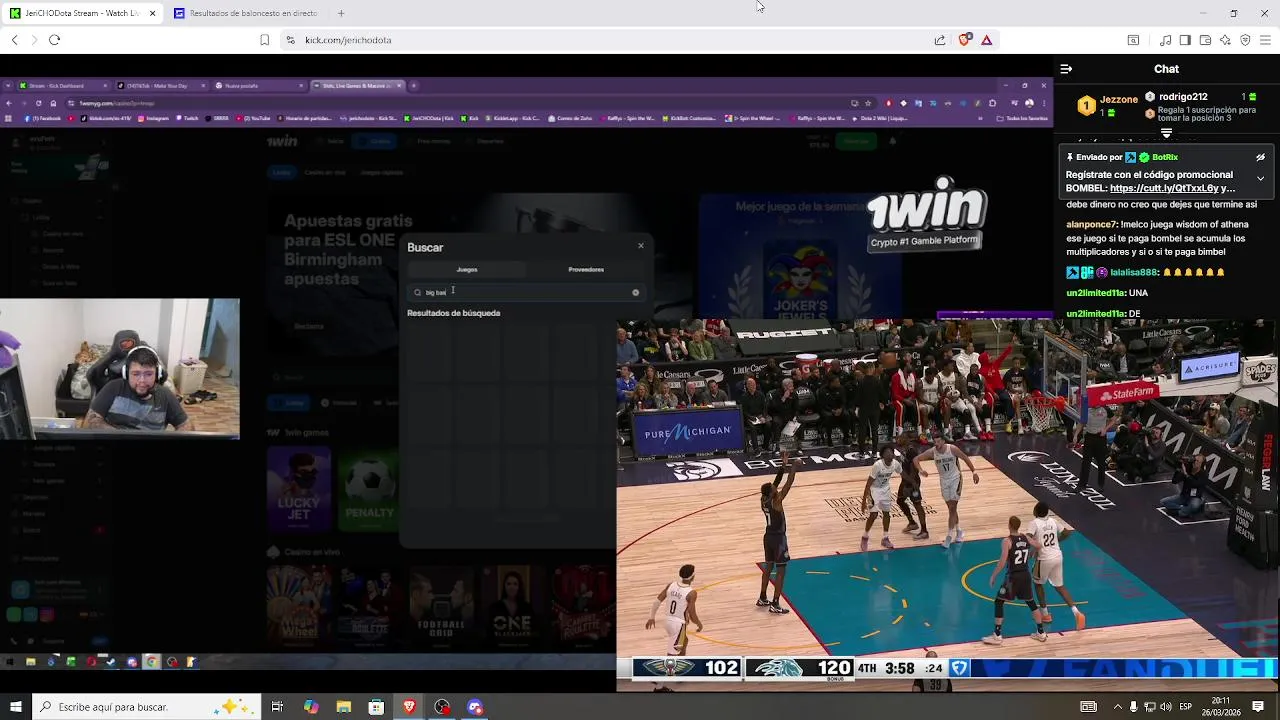Image resolution: width=1280 pixels, height=720 pixels.
Task: Open the tab search icon in toolbar
Action: click(x=1133, y=40)
